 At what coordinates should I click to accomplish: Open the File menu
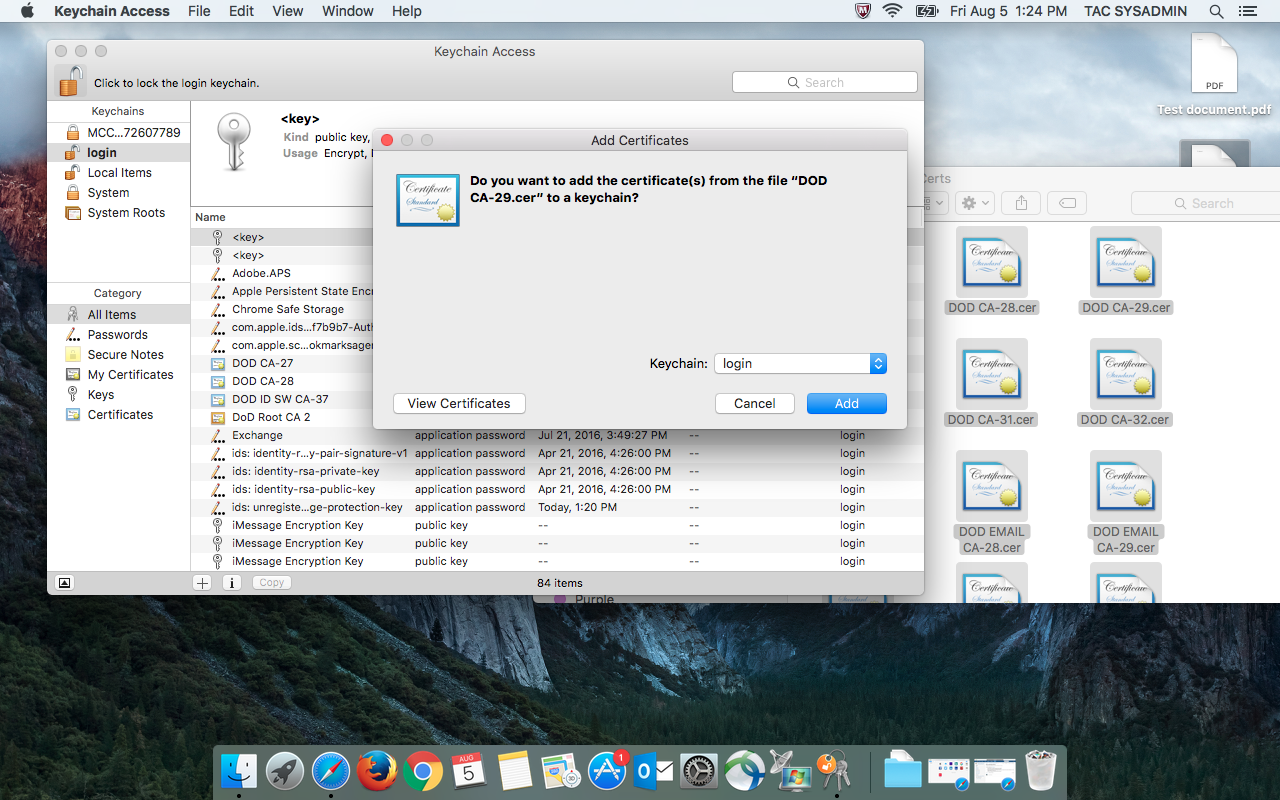(x=199, y=11)
